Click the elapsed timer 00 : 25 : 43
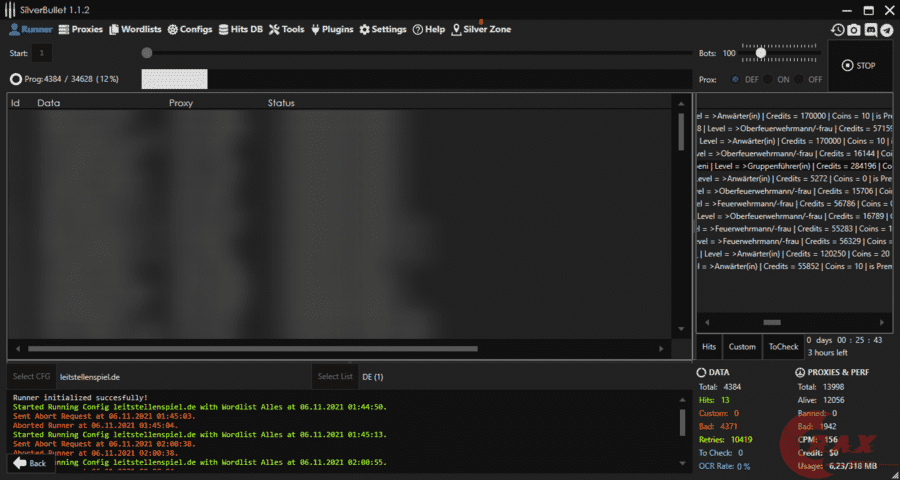The image size is (900, 480). pyautogui.click(x=861, y=340)
